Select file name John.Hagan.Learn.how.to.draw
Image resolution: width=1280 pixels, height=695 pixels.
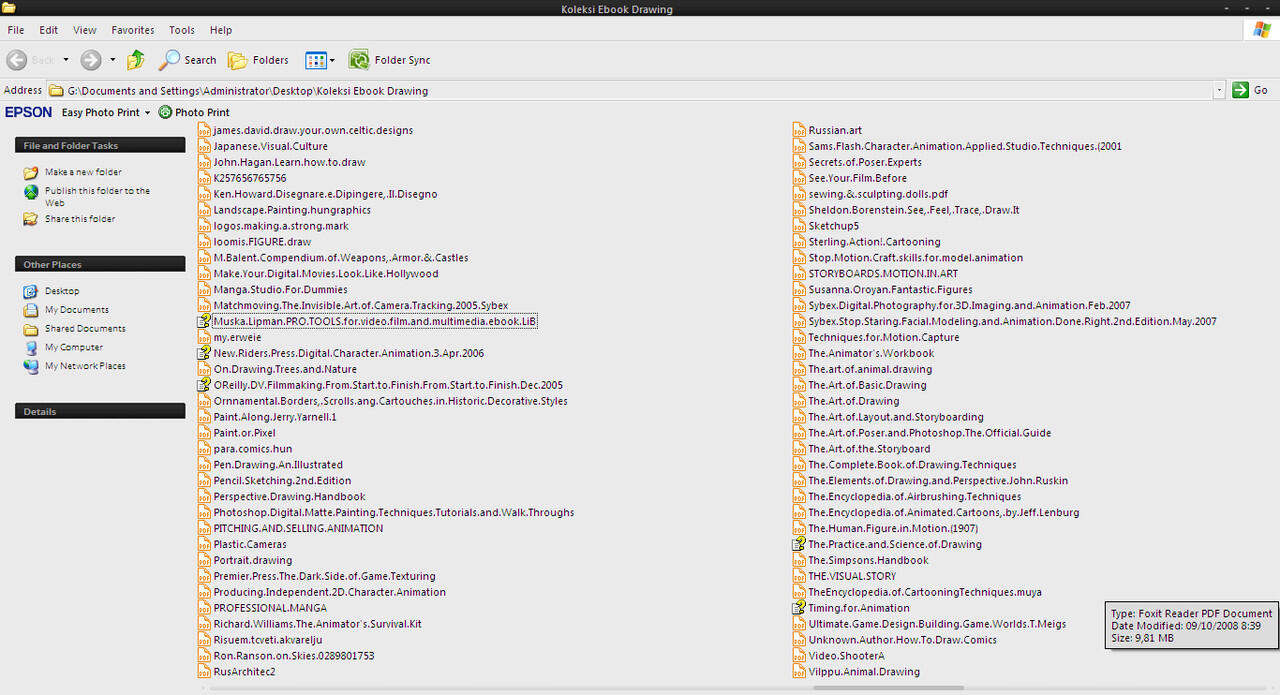click(290, 162)
